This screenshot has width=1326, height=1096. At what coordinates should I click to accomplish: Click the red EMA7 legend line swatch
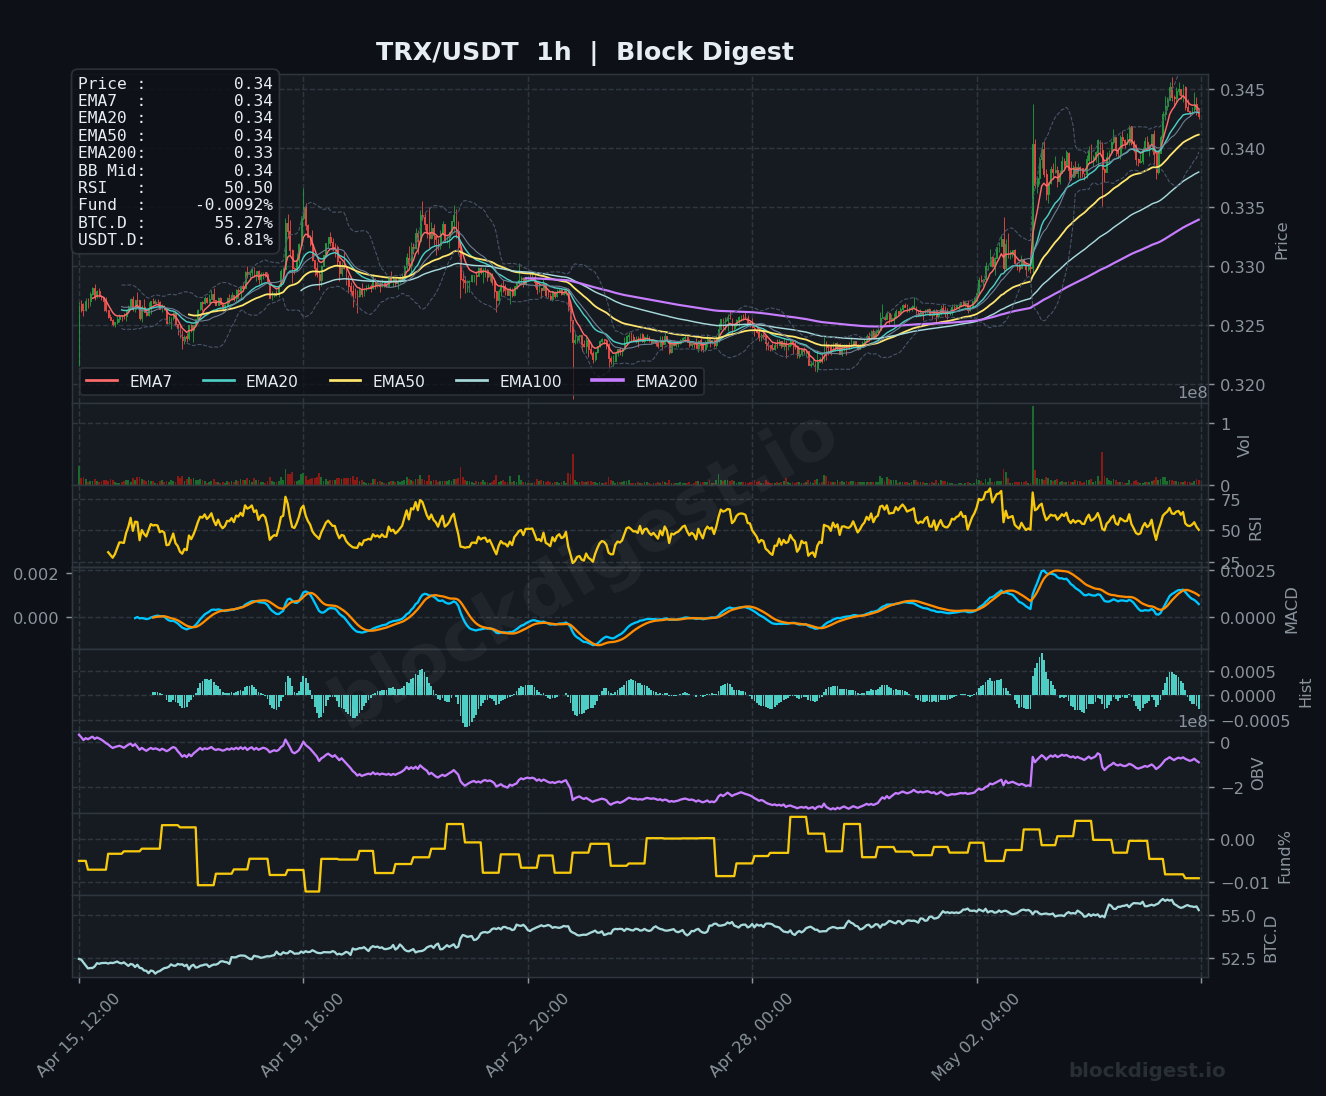pos(102,381)
